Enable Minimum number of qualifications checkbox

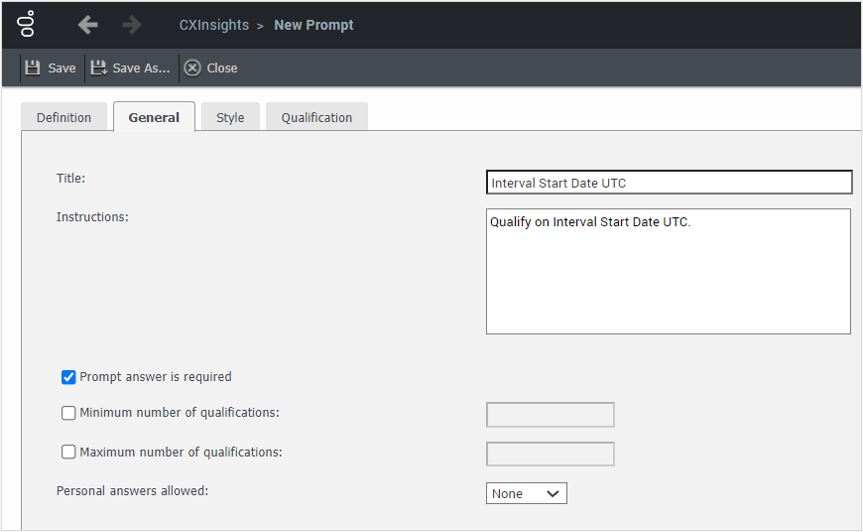point(69,412)
